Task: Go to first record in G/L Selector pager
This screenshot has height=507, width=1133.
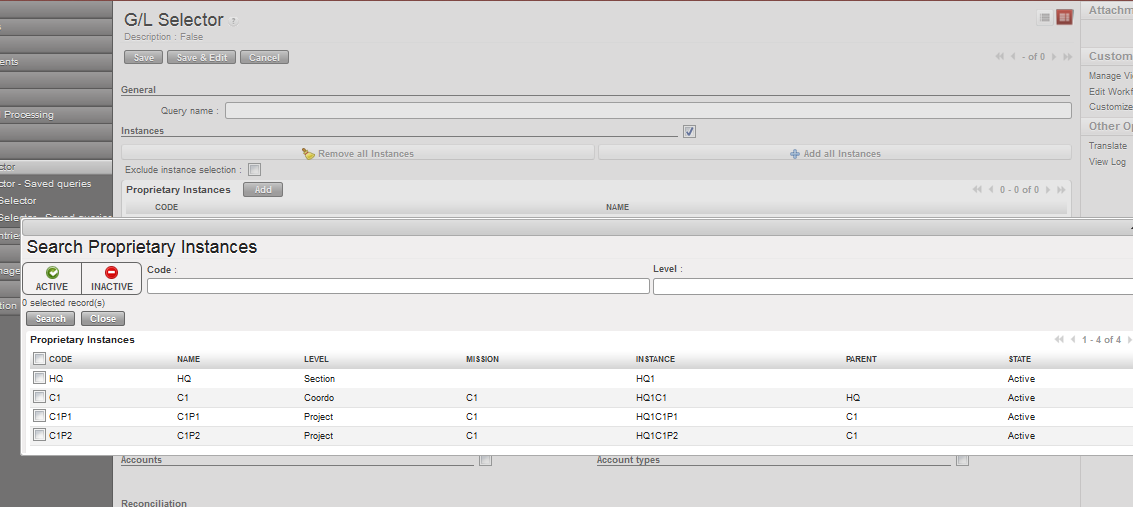Action: [x=999, y=57]
